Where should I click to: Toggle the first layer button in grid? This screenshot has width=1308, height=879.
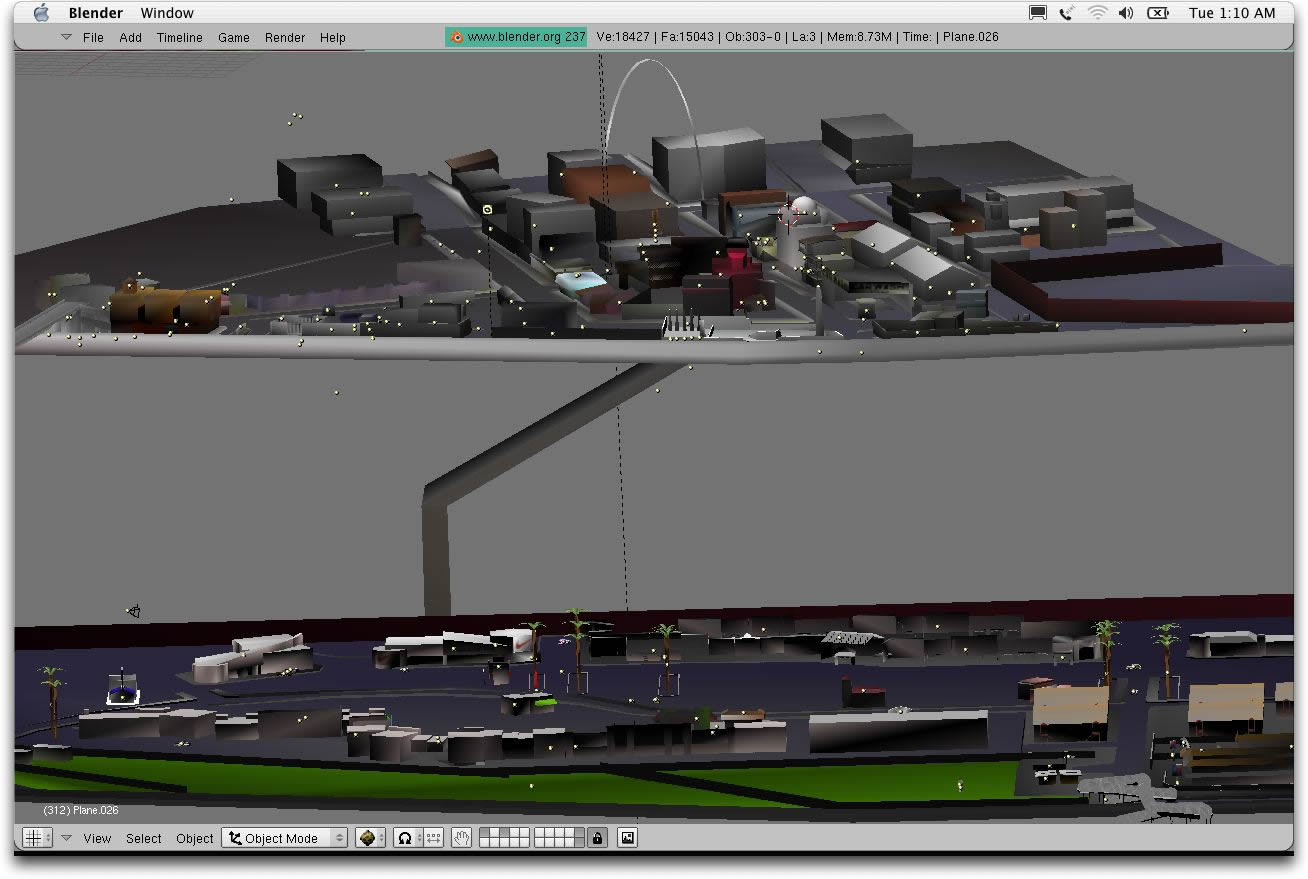(x=486, y=834)
